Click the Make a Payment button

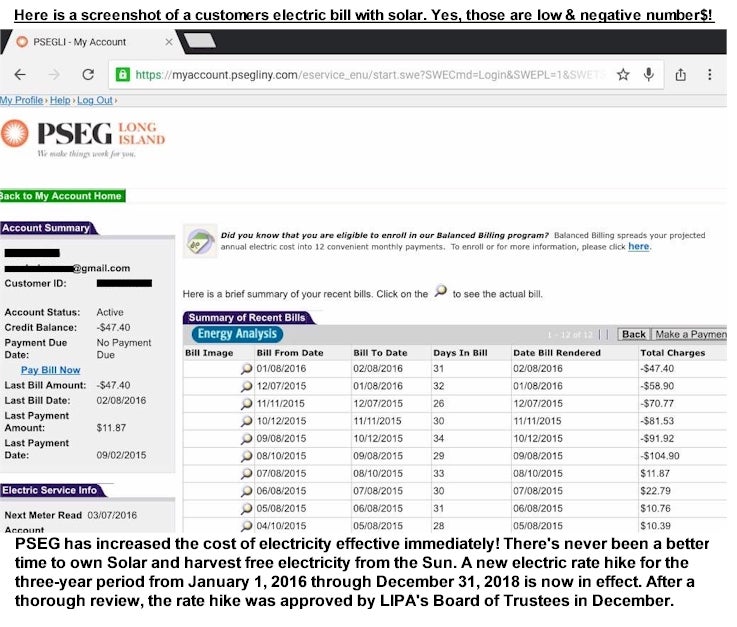pos(690,334)
